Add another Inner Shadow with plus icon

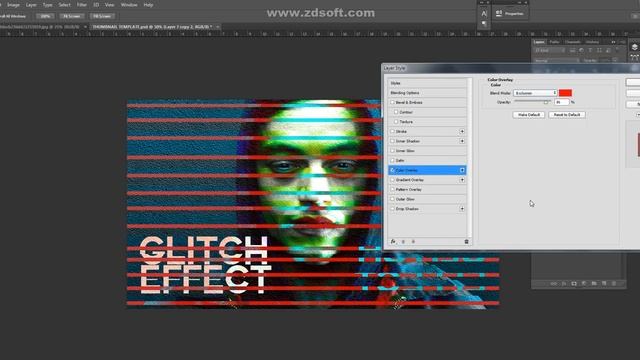462,141
